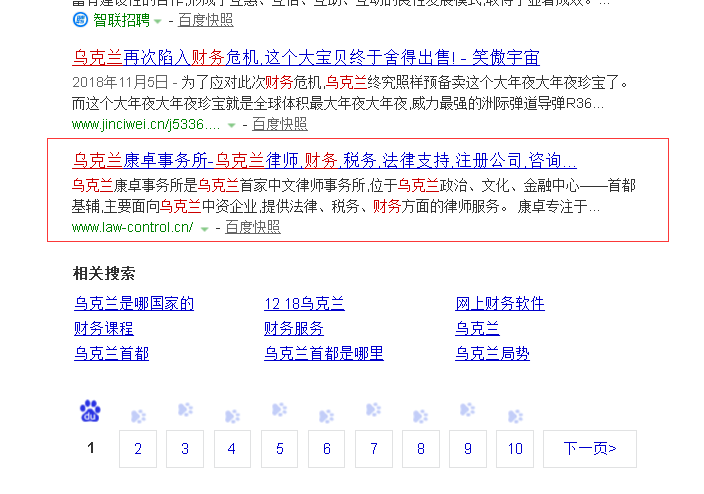Image resolution: width=704 pixels, height=494 pixels.
Task: Click the Baidu paw logo above page 1
Action: (90, 411)
